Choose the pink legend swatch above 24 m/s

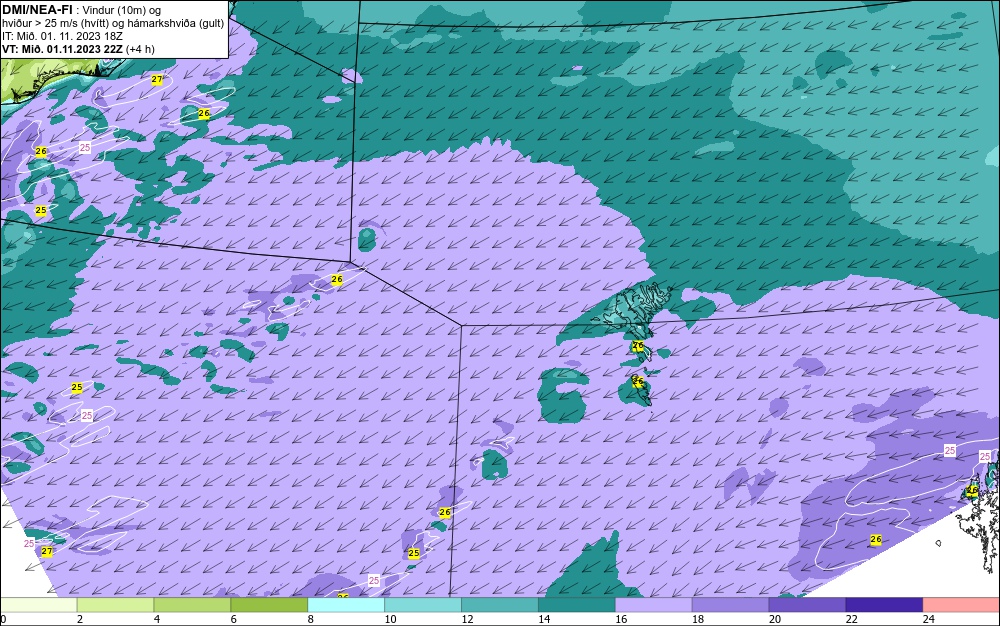pyautogui.click(x=961, y=605)
